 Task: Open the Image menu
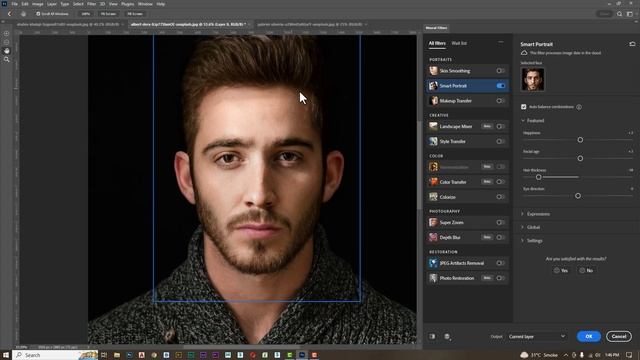(x=38, y=4)
